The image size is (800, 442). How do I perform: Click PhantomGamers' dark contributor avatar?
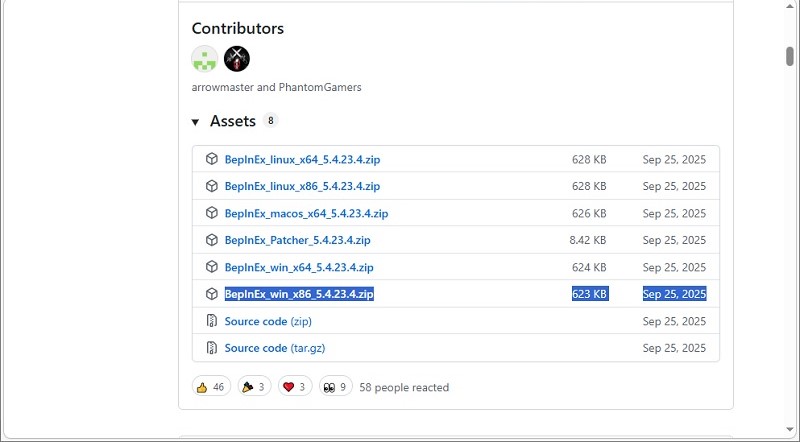tap(237, 59)
